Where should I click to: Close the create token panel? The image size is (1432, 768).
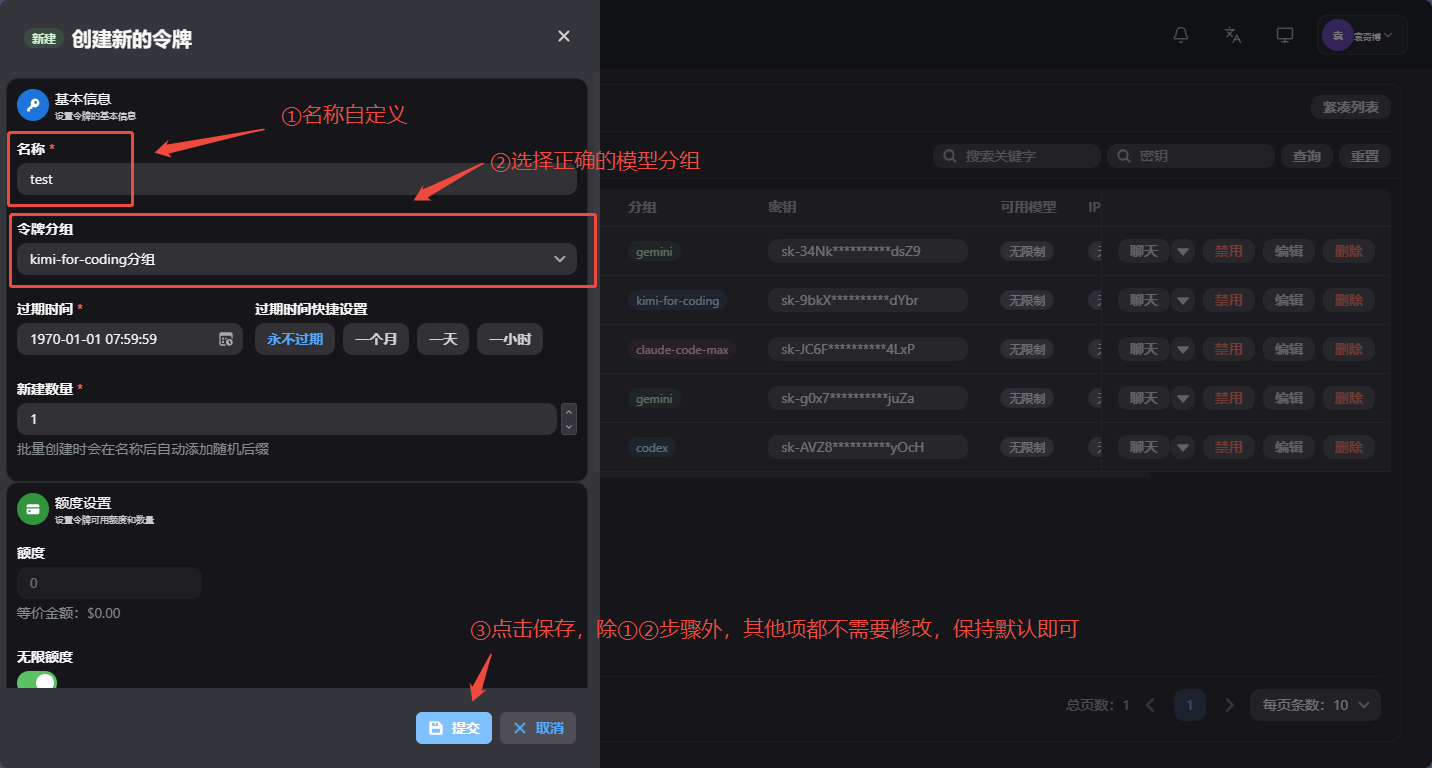click(564, 36)
